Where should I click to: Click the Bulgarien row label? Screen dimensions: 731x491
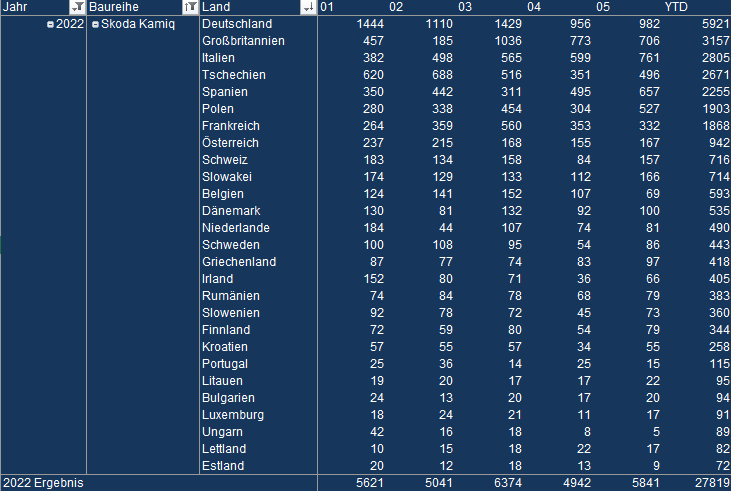pos(228,398)
